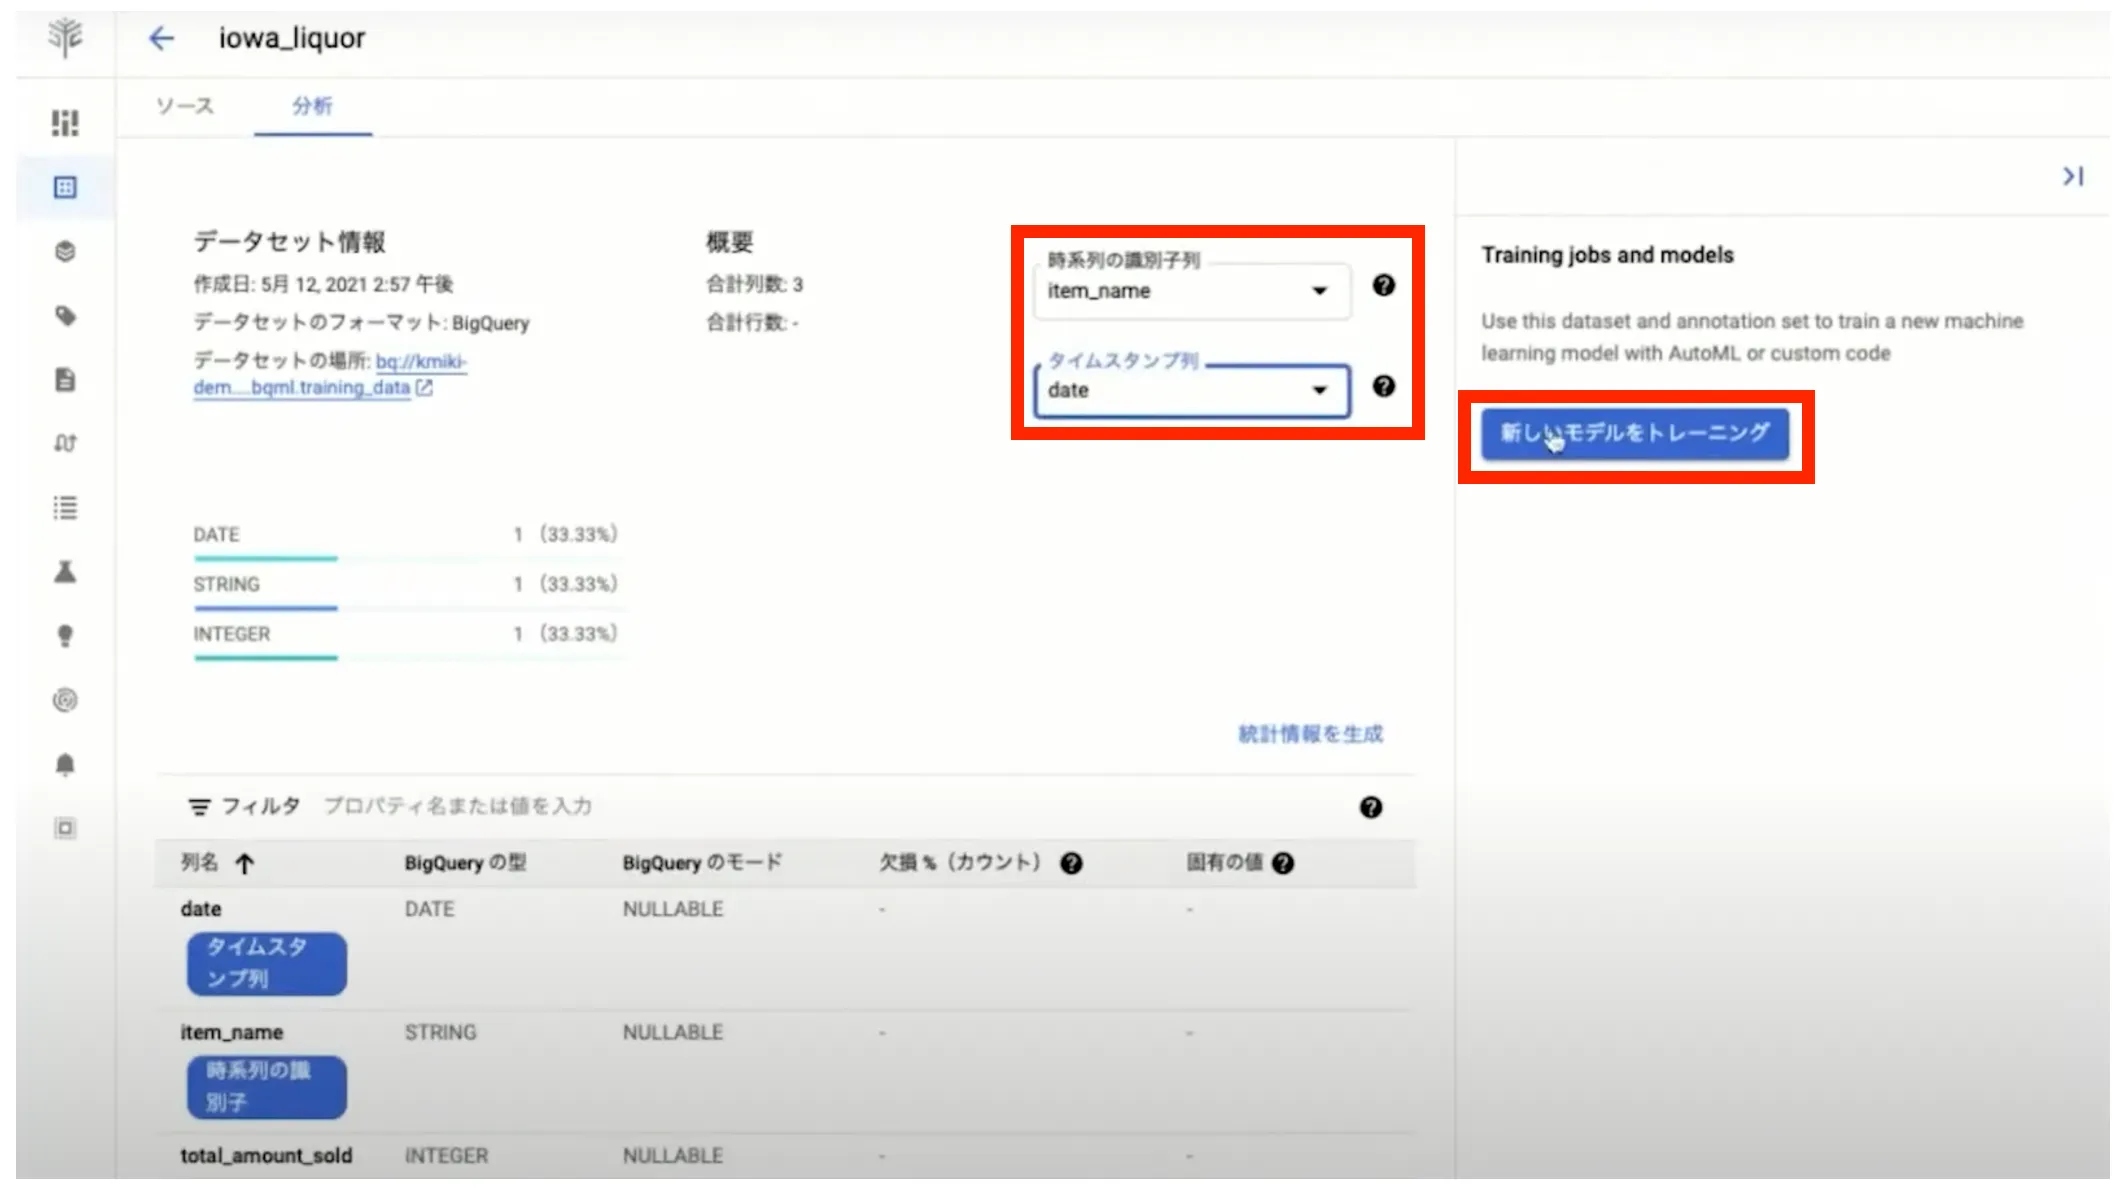
Task: Open help for 欠損% (カウント) column
Action: [1071, 863]
